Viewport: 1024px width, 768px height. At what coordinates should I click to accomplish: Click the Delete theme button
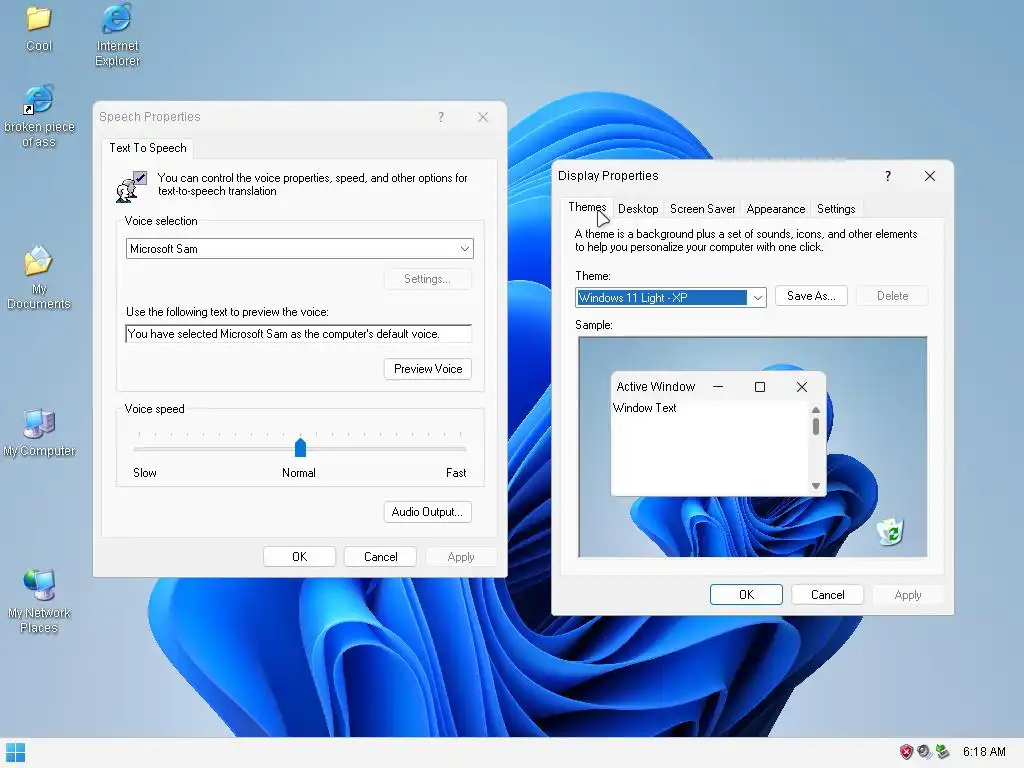tap(892, 296)
